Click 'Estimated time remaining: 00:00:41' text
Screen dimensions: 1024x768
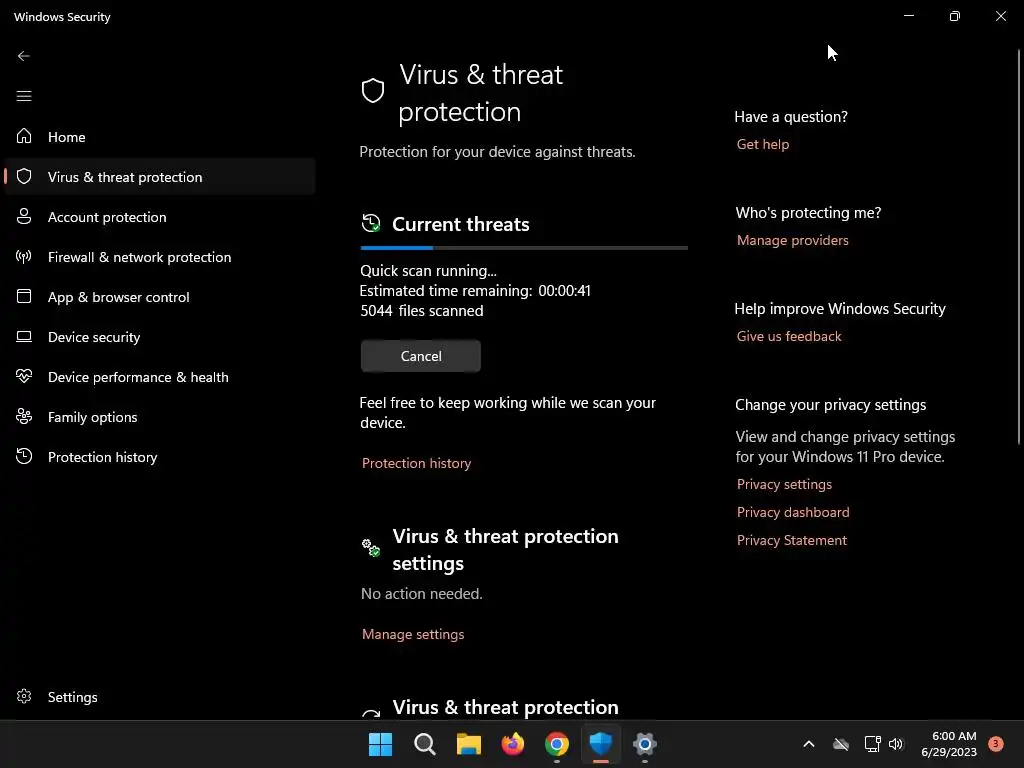(475, 291)
